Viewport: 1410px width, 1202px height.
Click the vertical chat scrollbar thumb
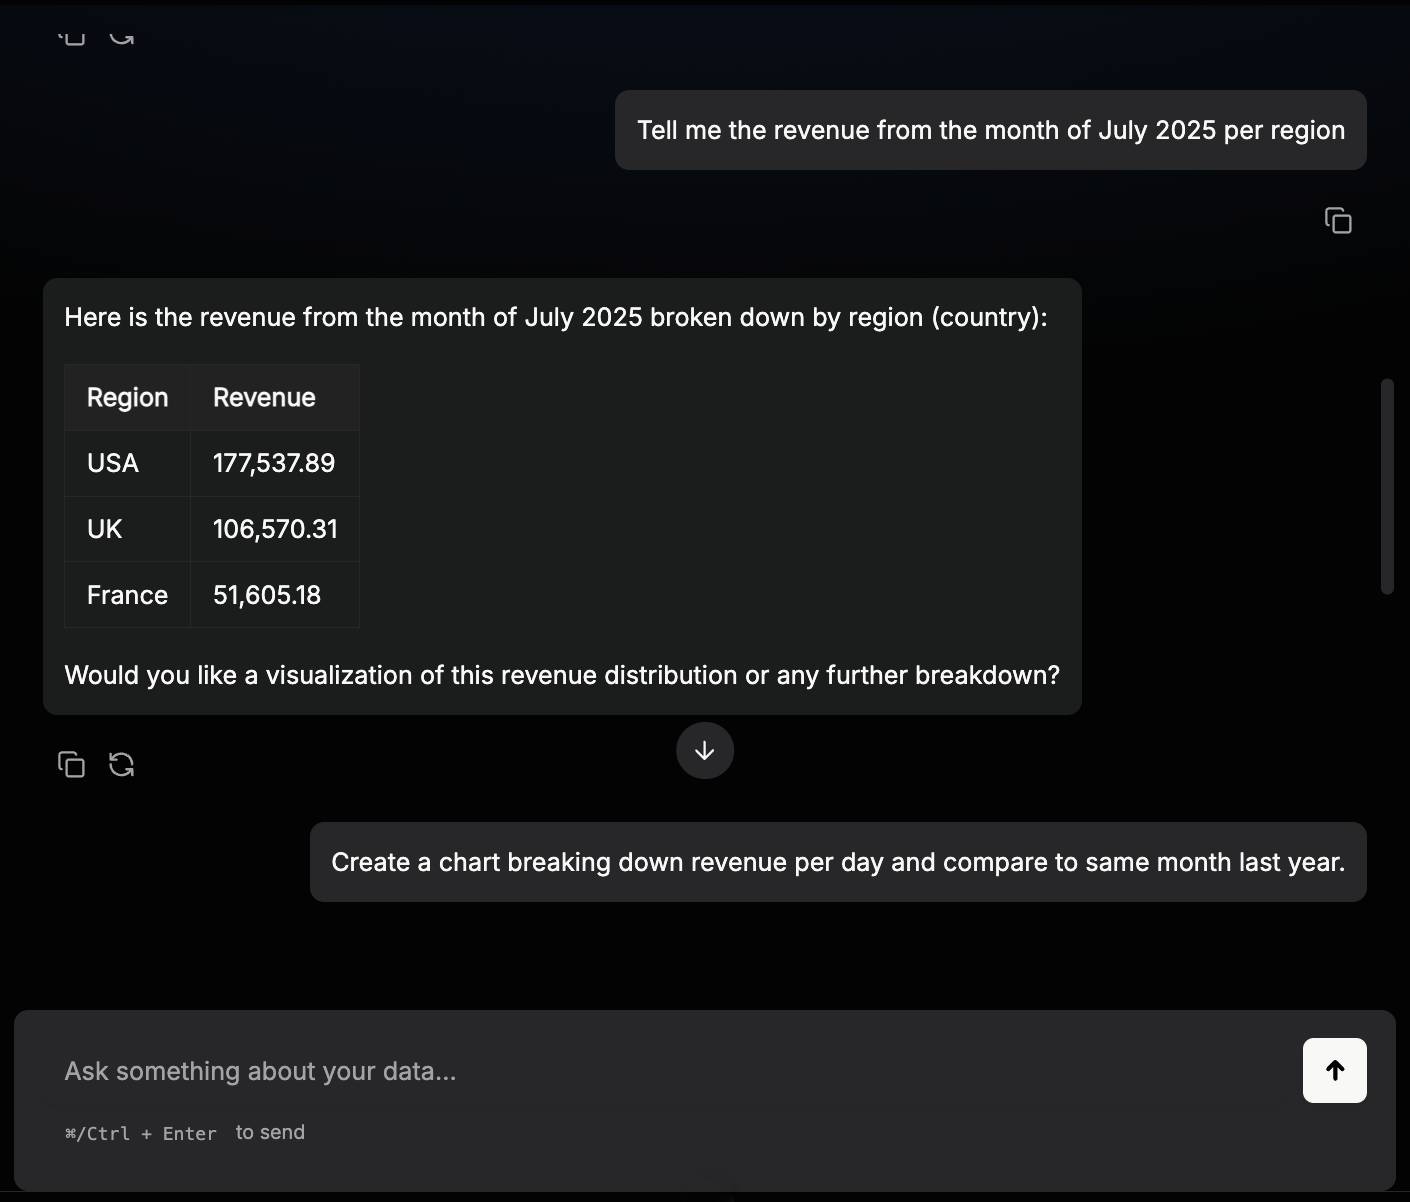click(1387, 486)
